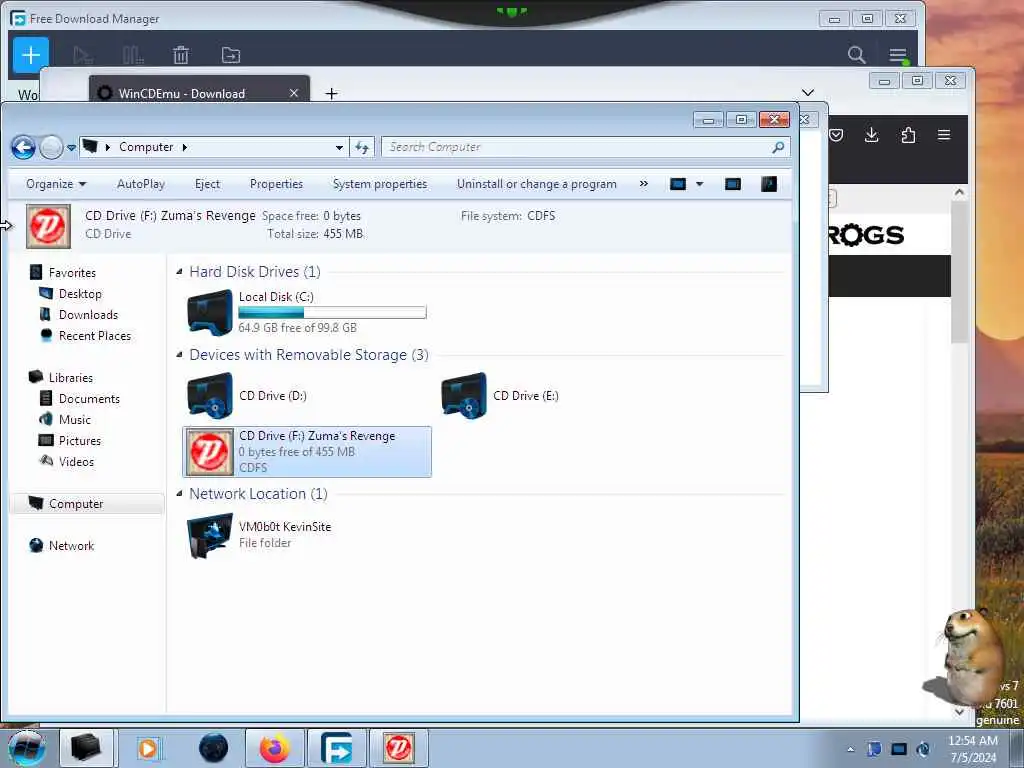Open a new tab in the browser
Image resolution: width=1024 pixels, height=768 pixels.
pyautogui.click(x=331, y=93)
